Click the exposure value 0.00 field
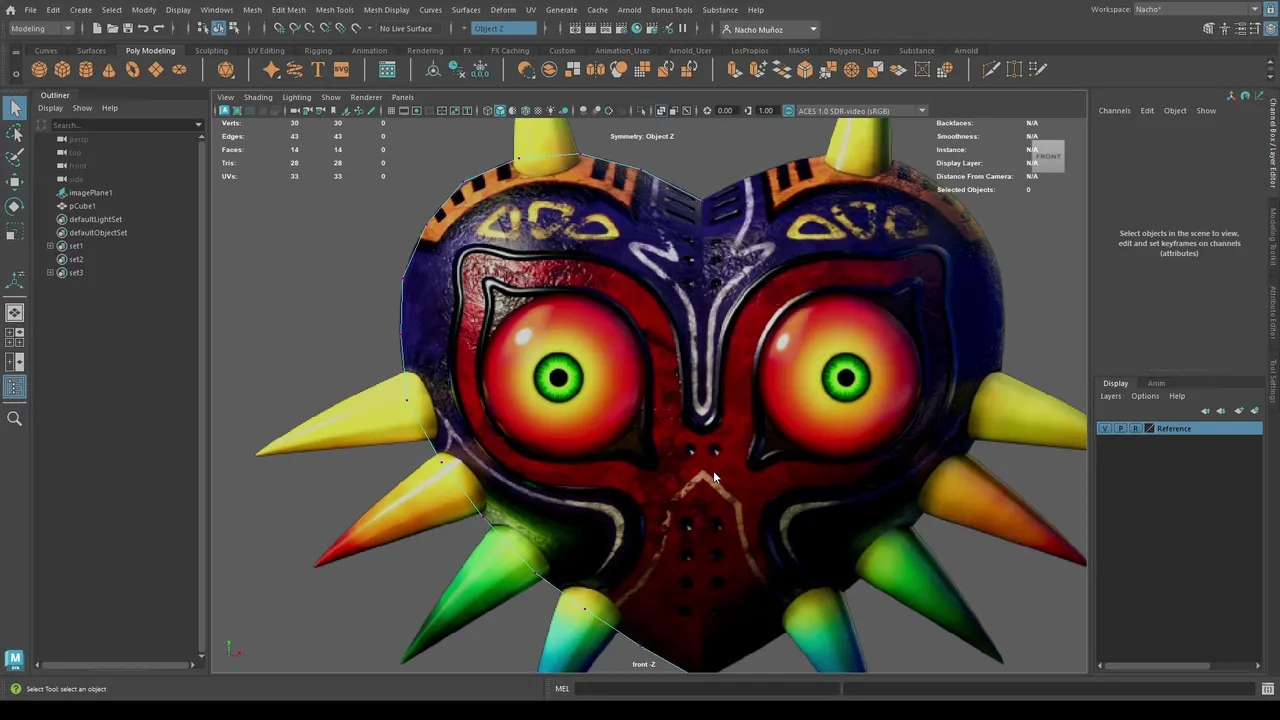Image resolution: width=1280 pixels, height=720 pixels. pos(725,110)
